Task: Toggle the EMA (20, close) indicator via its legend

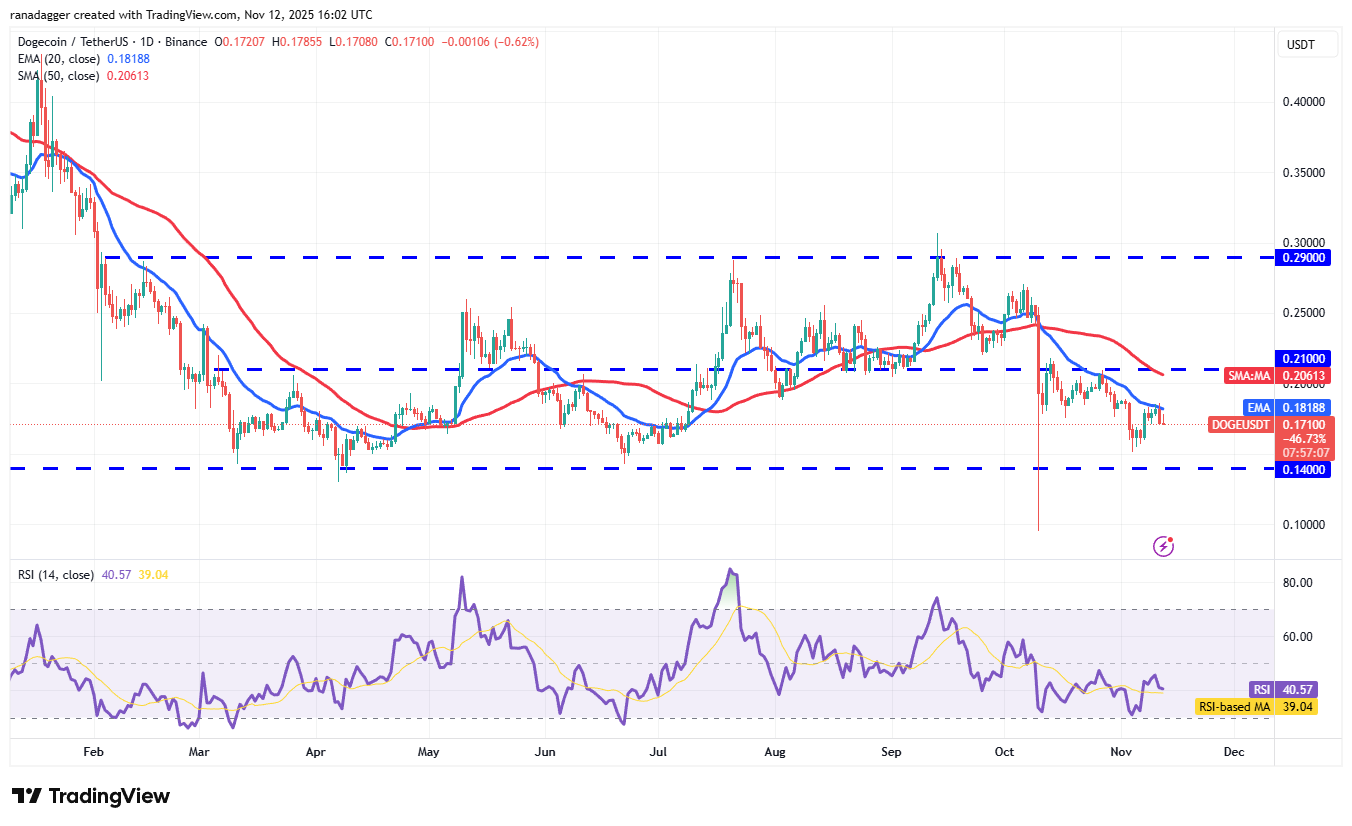Action: [x=60, y=59]
